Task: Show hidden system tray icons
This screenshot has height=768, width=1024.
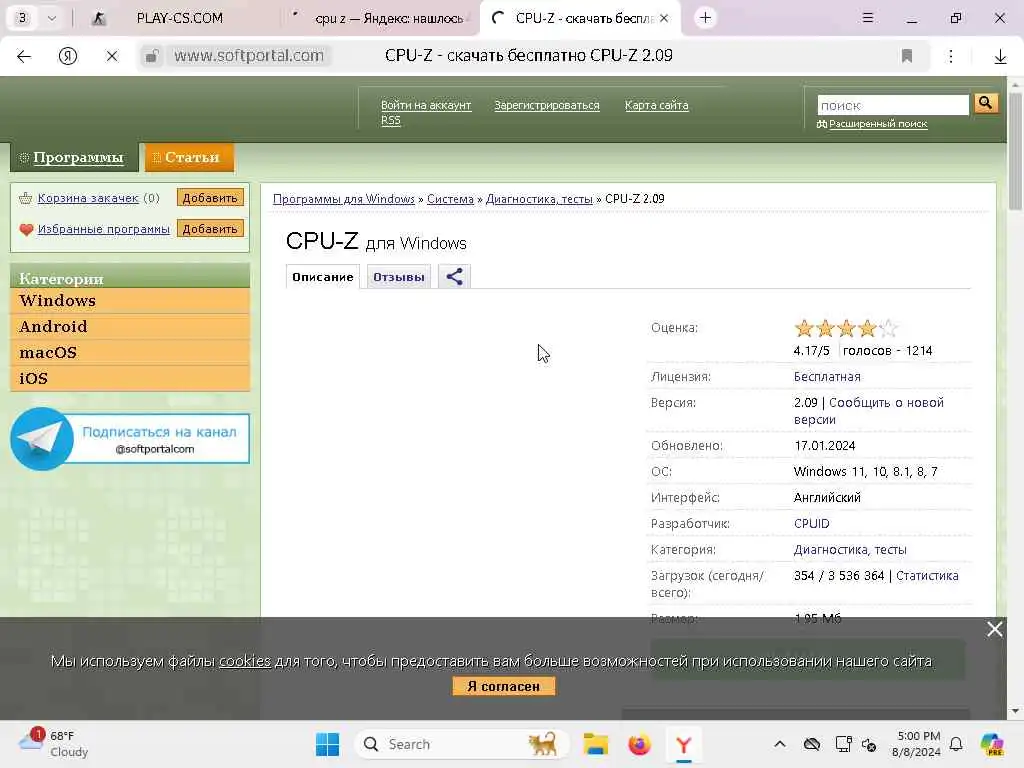Action: pyautogui.click(x=780, y=744)
